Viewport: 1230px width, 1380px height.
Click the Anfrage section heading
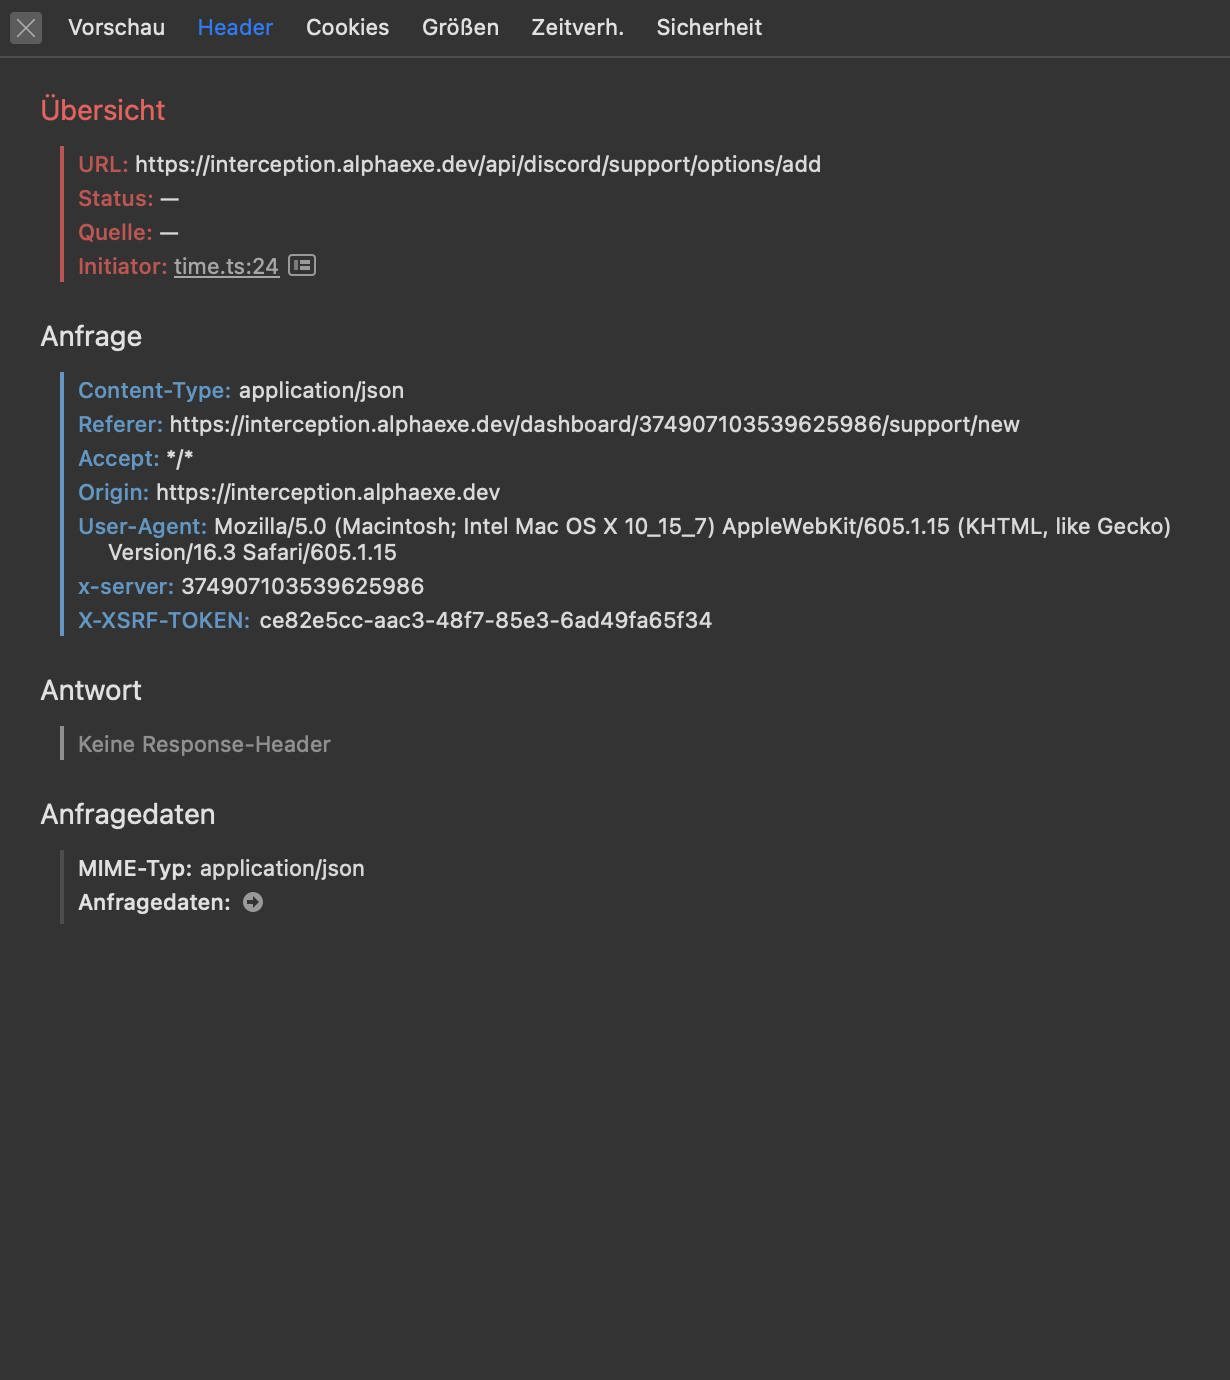[91, 336]
